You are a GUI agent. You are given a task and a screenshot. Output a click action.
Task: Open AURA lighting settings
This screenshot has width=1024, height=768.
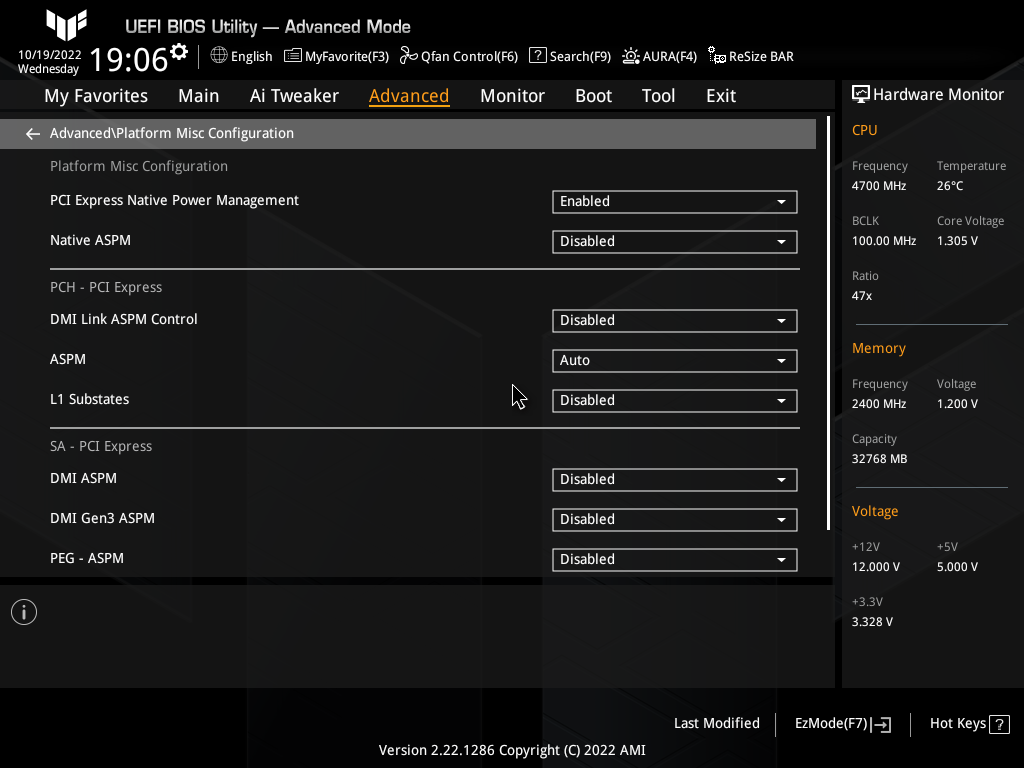[659, 56]
